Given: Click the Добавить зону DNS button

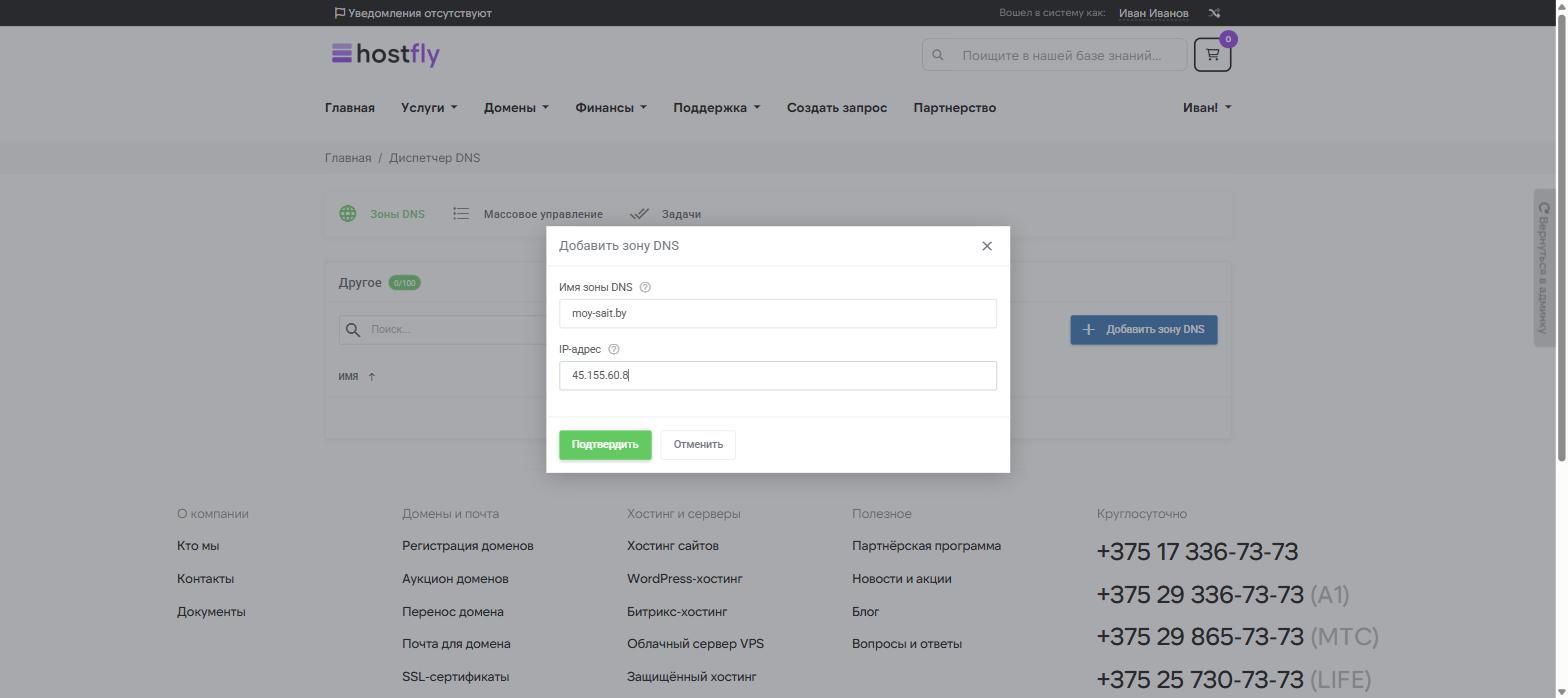Looking at the screenshot, I should coord(1144,330).
